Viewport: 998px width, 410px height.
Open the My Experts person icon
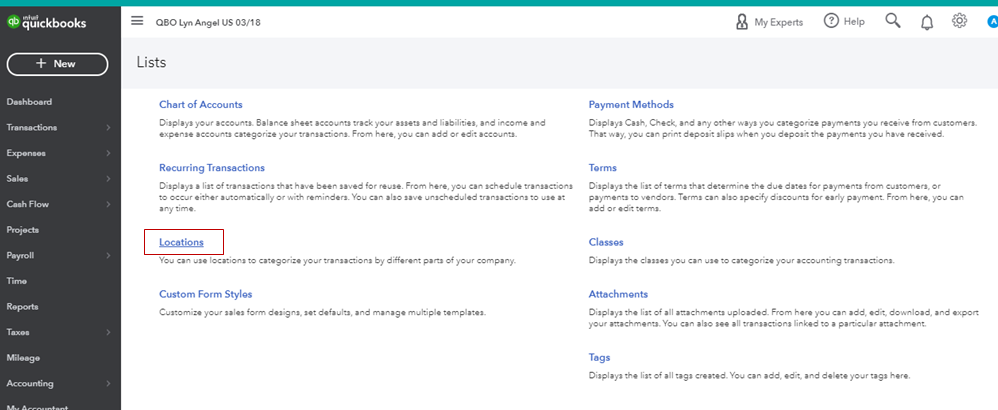tap(741, 22)
